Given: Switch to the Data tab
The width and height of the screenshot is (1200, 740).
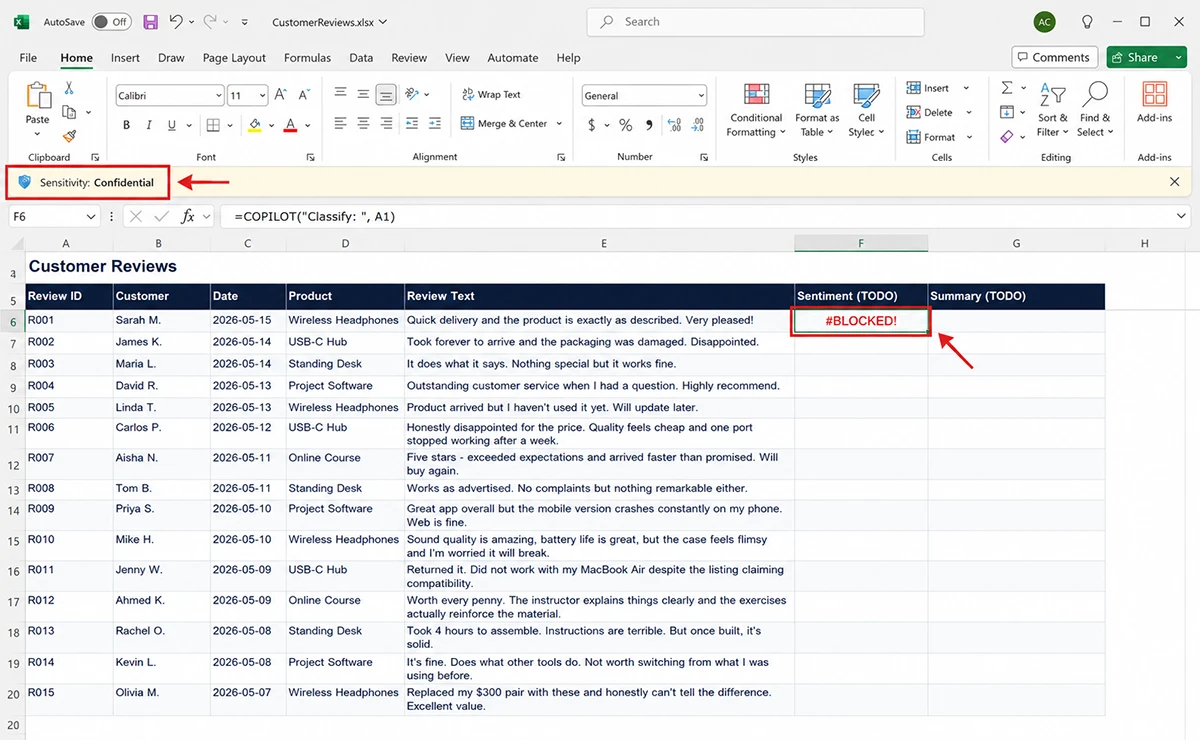Looking at the screenshot, I should click(361, 58).
